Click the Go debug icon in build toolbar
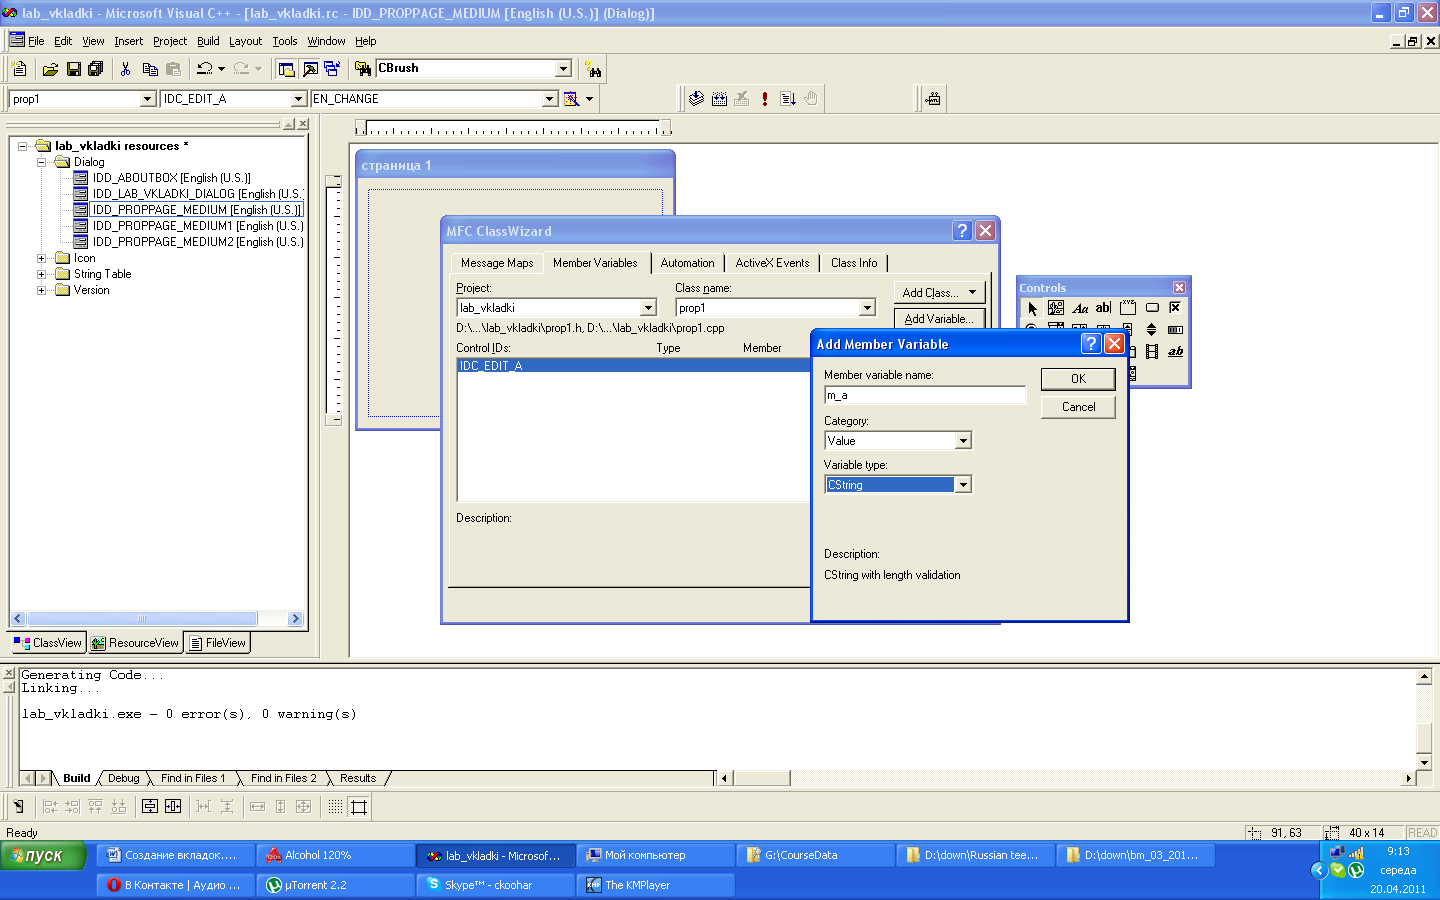The image size is (1440, 900). click(x=788, y=99)
